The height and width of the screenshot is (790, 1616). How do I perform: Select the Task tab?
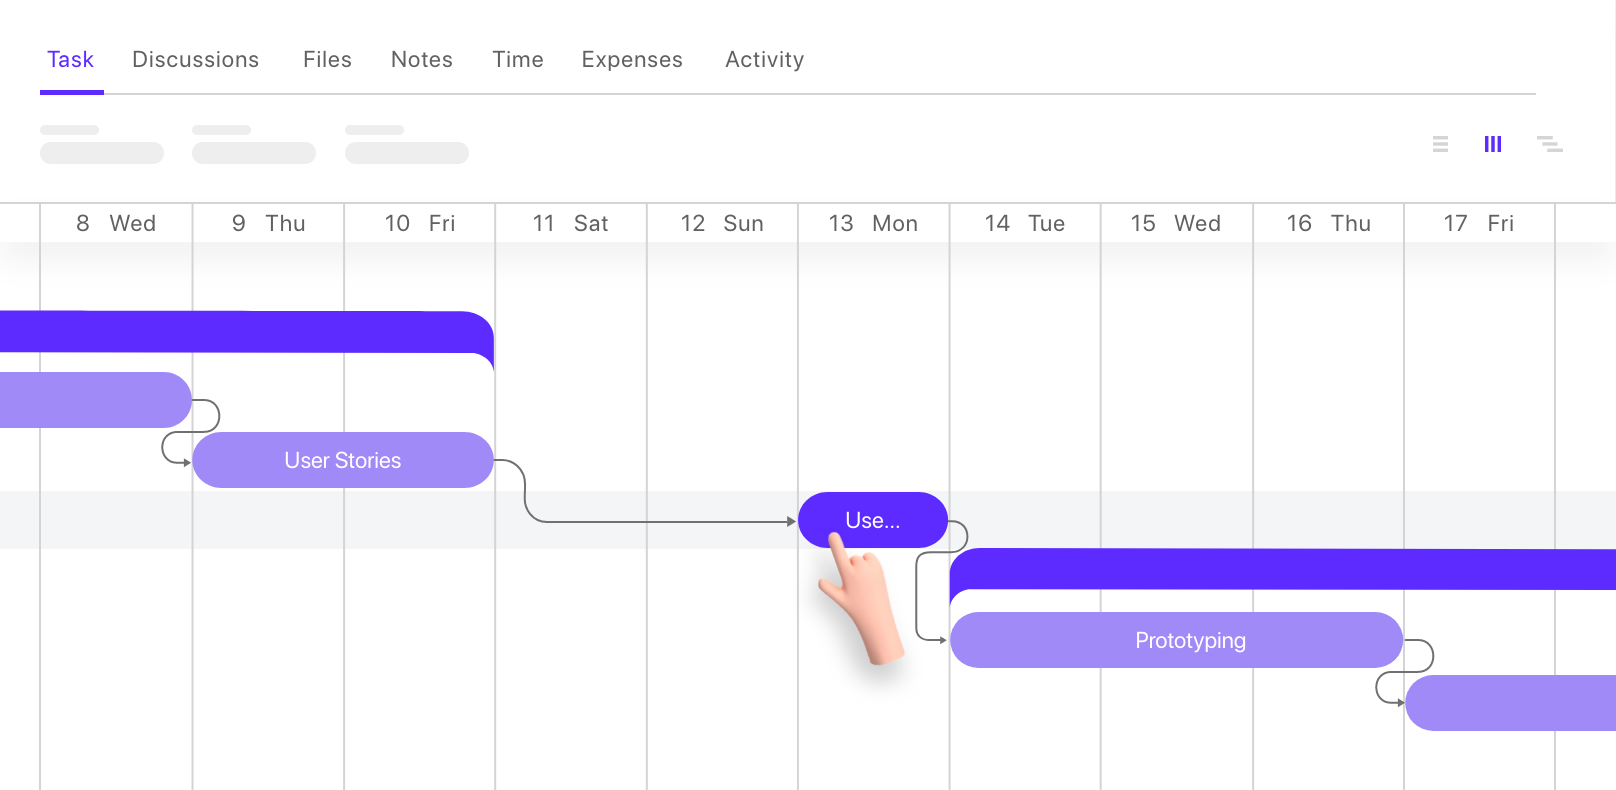point(70,60)
